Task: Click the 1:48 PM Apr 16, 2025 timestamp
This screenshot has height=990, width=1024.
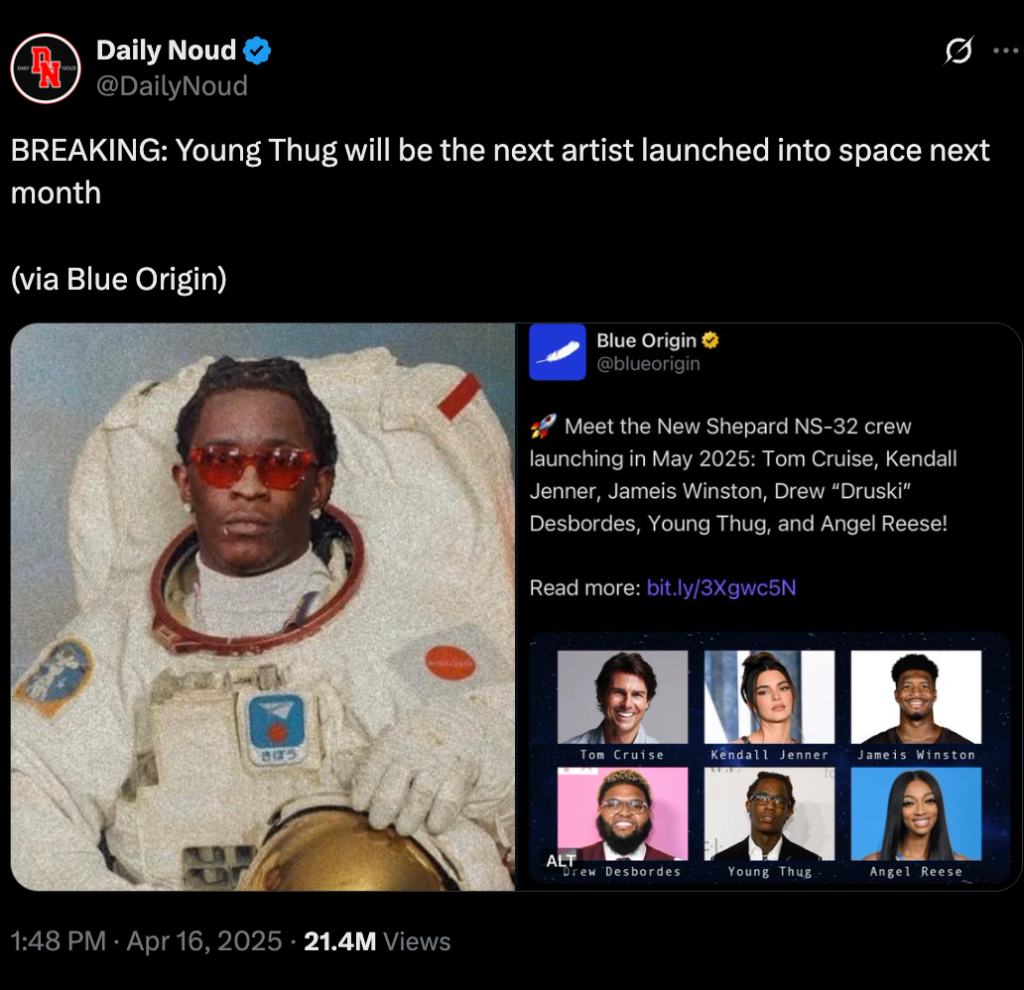Action: coord(146,941)
